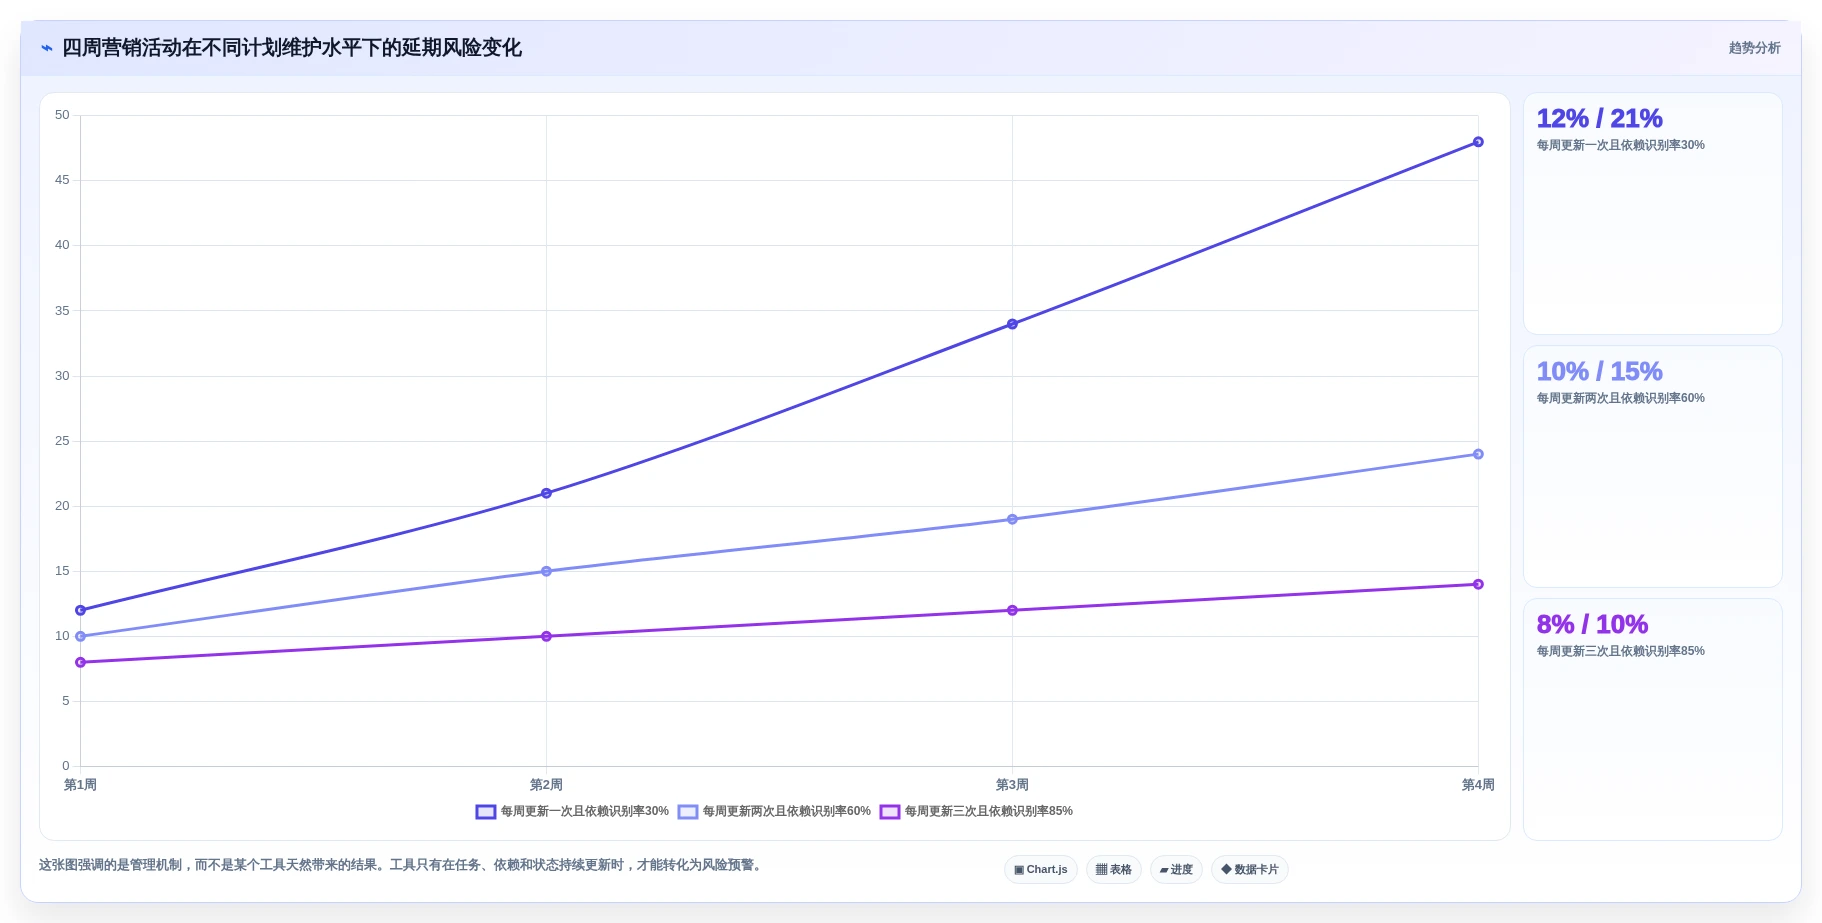This screenshot has width=1822, height=923.
Task: Click the 85% series point at 第2周 (10)
Action: [x=546, y=636]
